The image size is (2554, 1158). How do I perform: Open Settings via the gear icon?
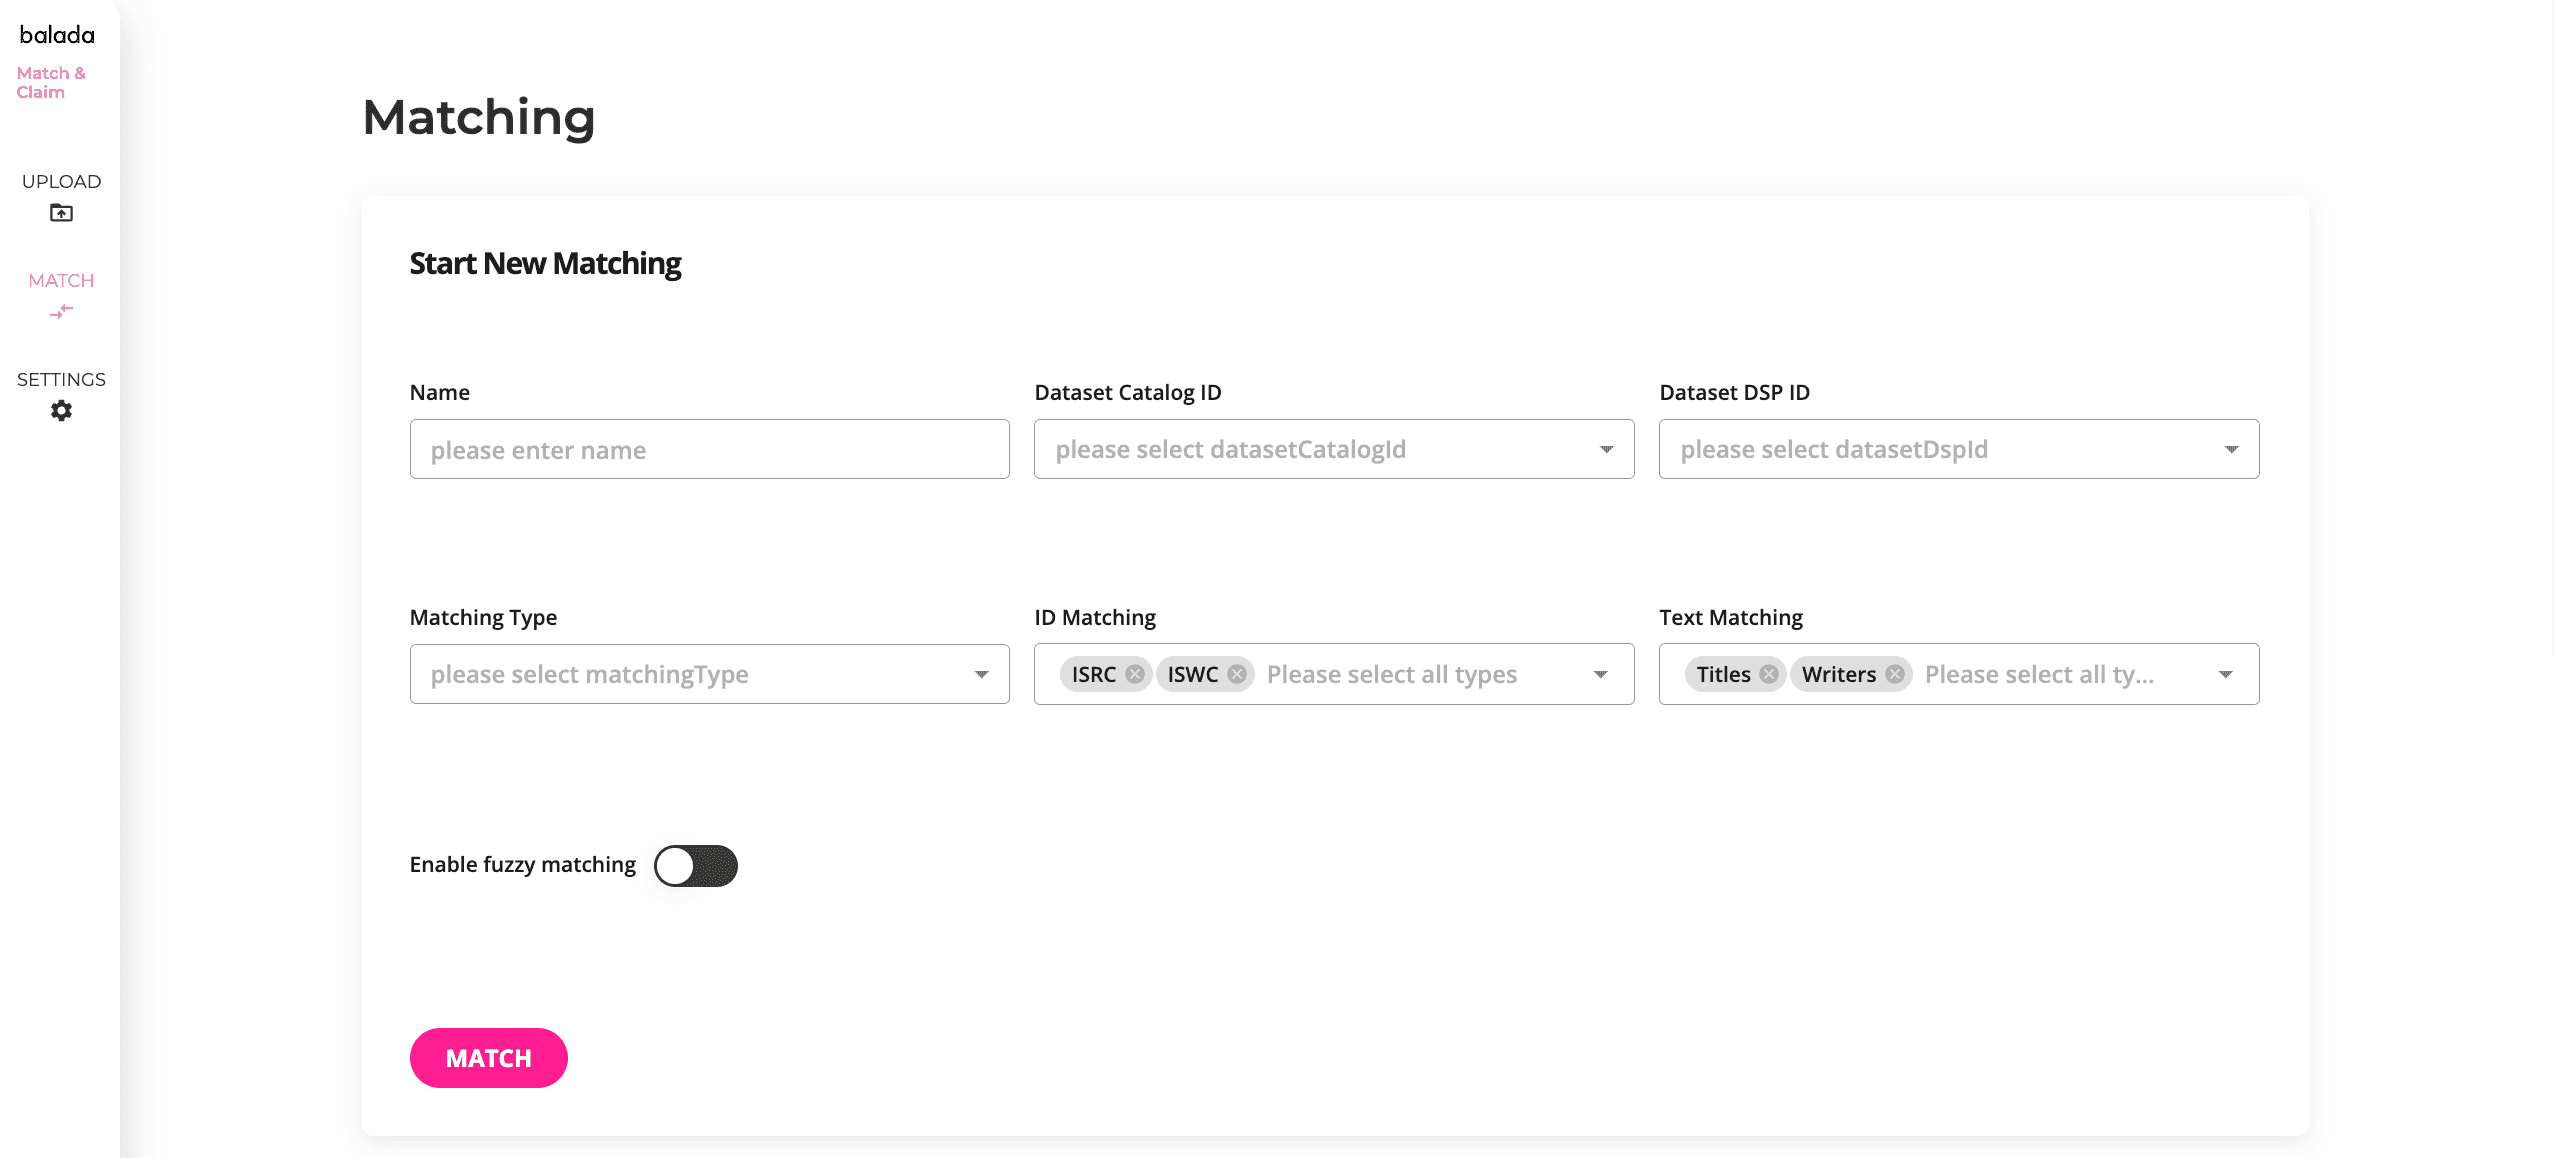coord(61,411)
